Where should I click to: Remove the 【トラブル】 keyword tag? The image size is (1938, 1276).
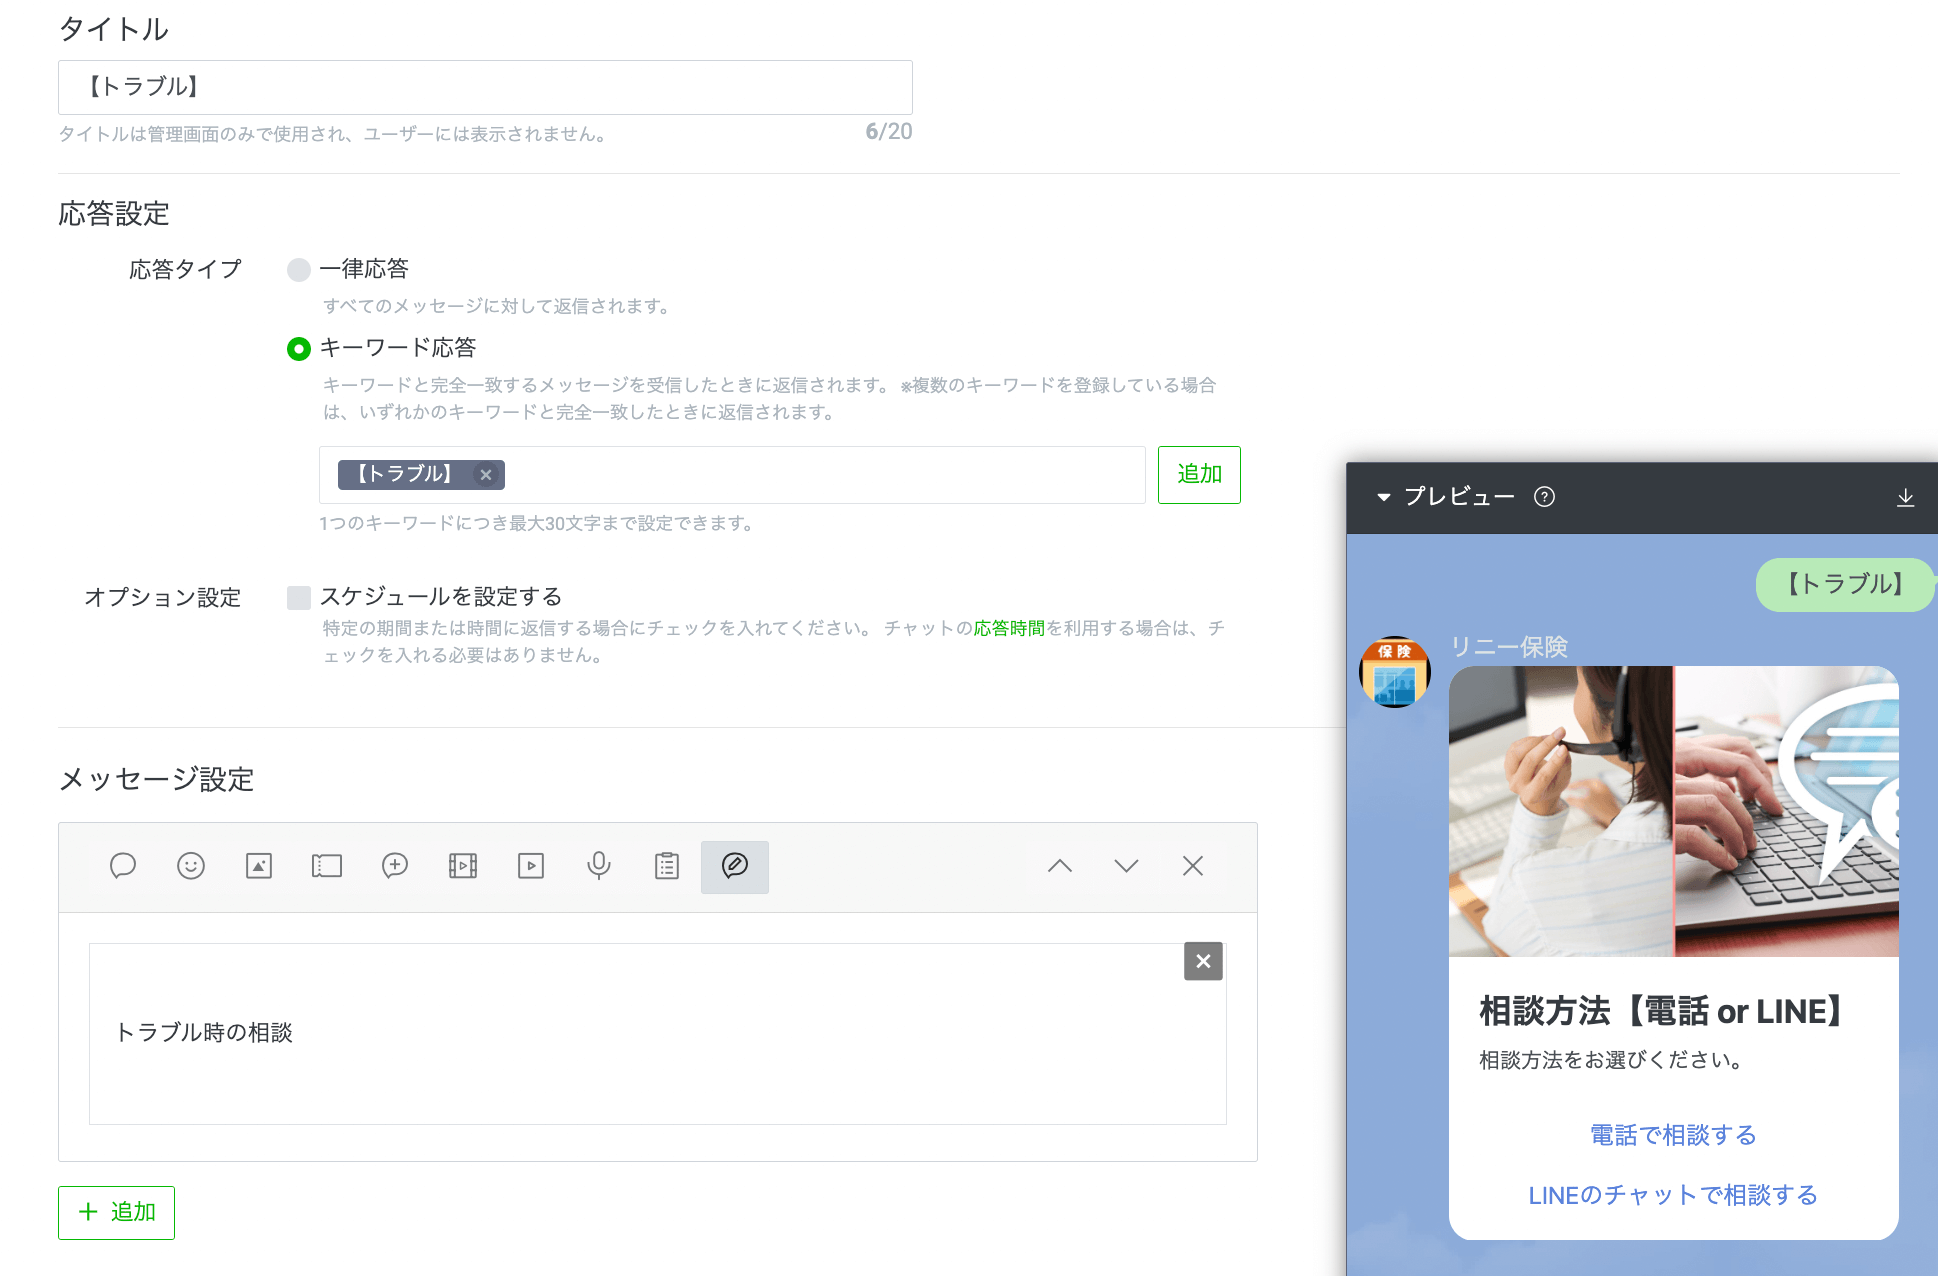point(486,475)
